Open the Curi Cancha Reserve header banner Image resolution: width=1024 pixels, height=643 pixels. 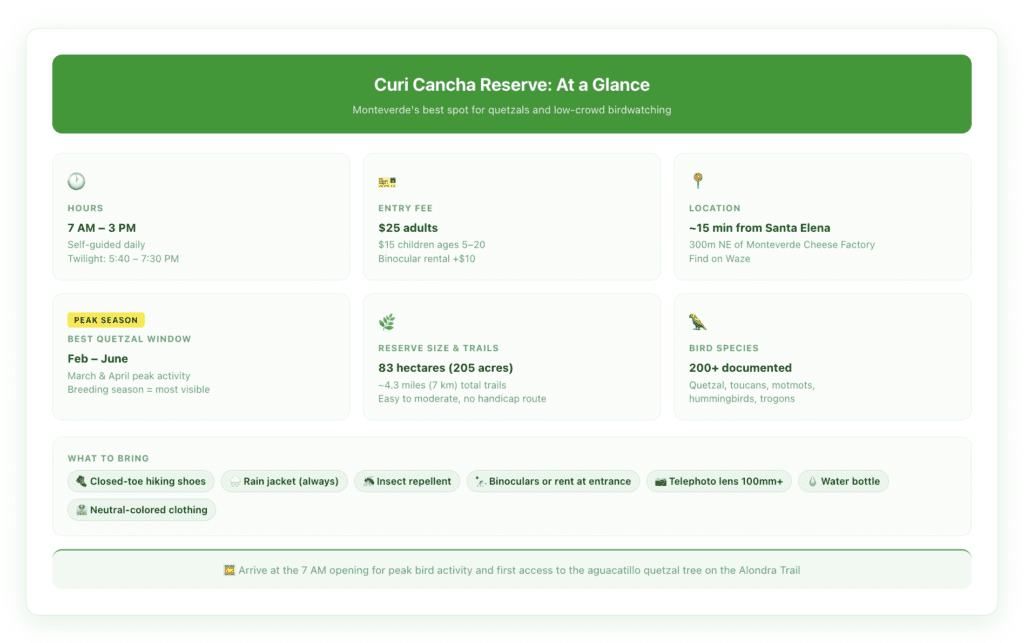[x=511, y=94]
